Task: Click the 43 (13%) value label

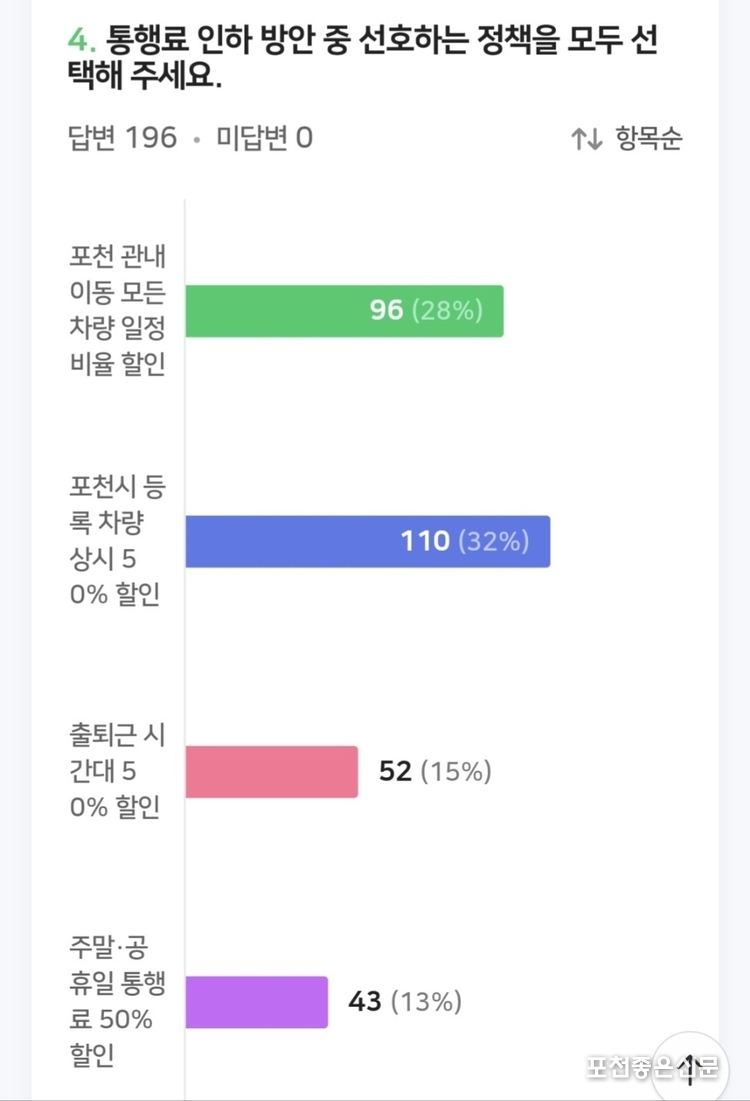Action: point(404,1001)
